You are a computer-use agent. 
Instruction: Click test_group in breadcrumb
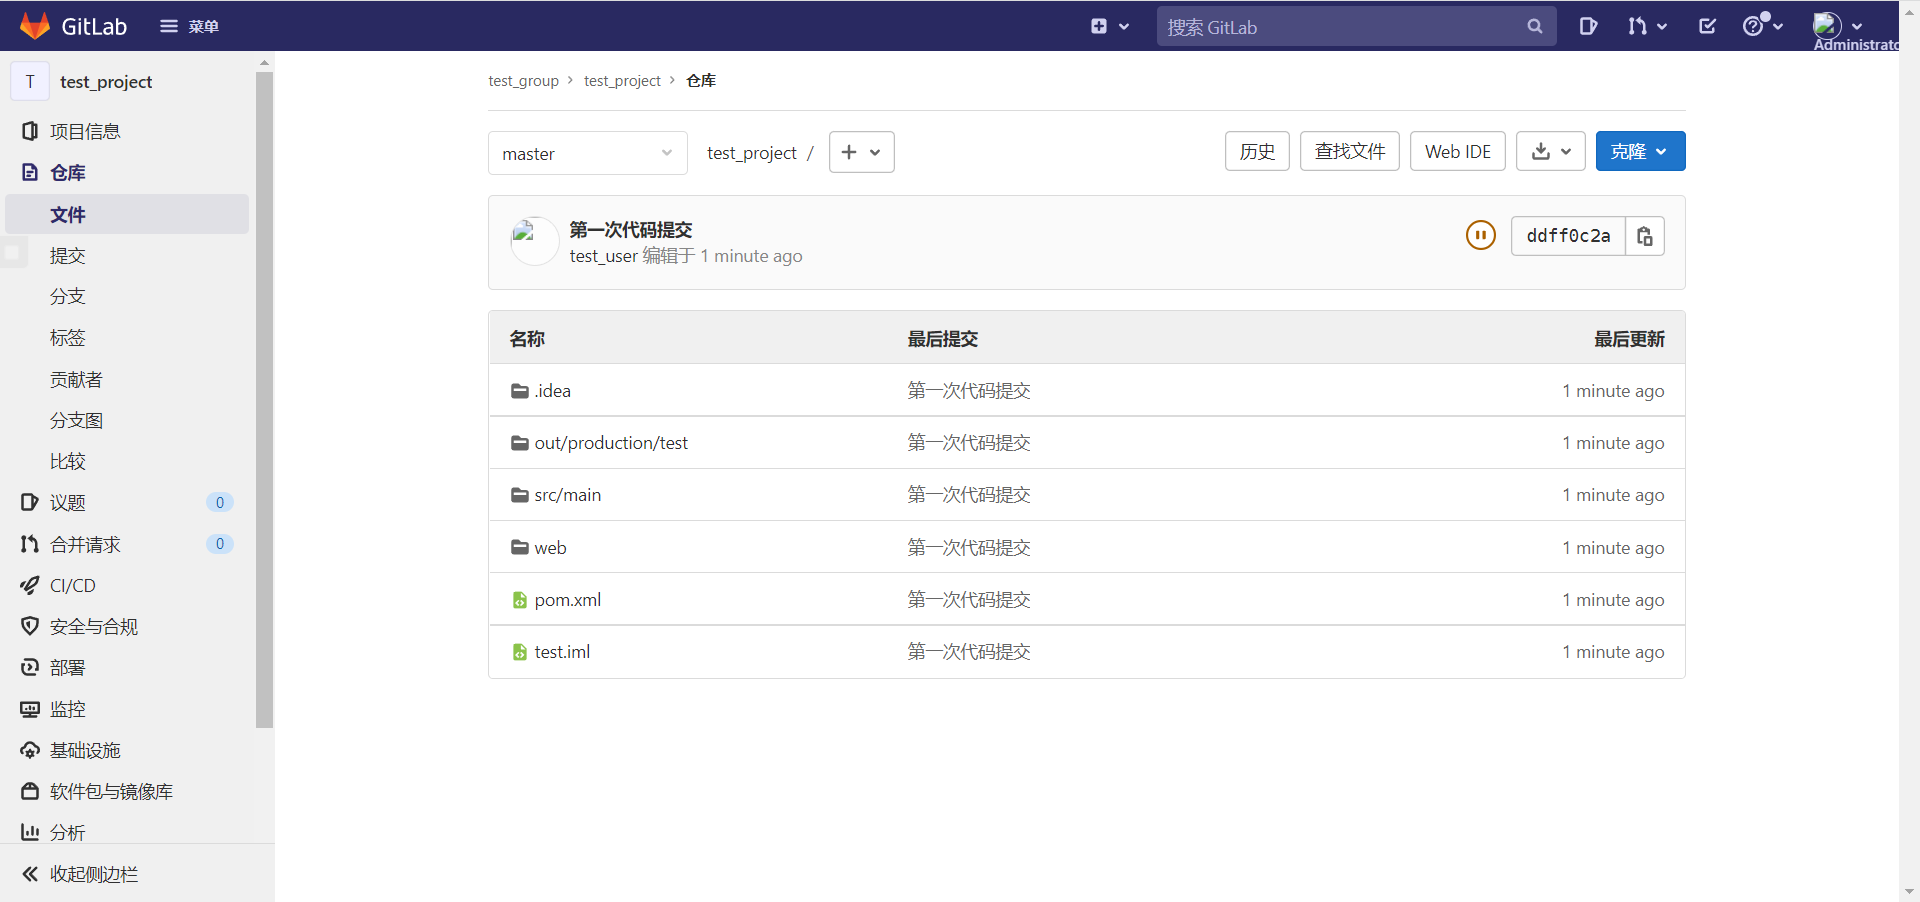pyautogui.click(x=523, y=80)
